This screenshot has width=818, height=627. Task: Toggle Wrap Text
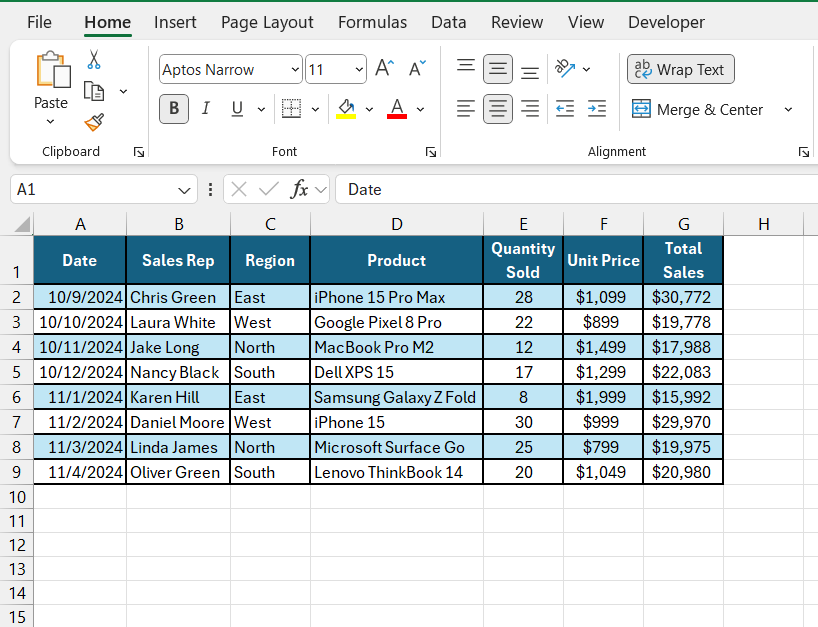[x=681, y=69]
